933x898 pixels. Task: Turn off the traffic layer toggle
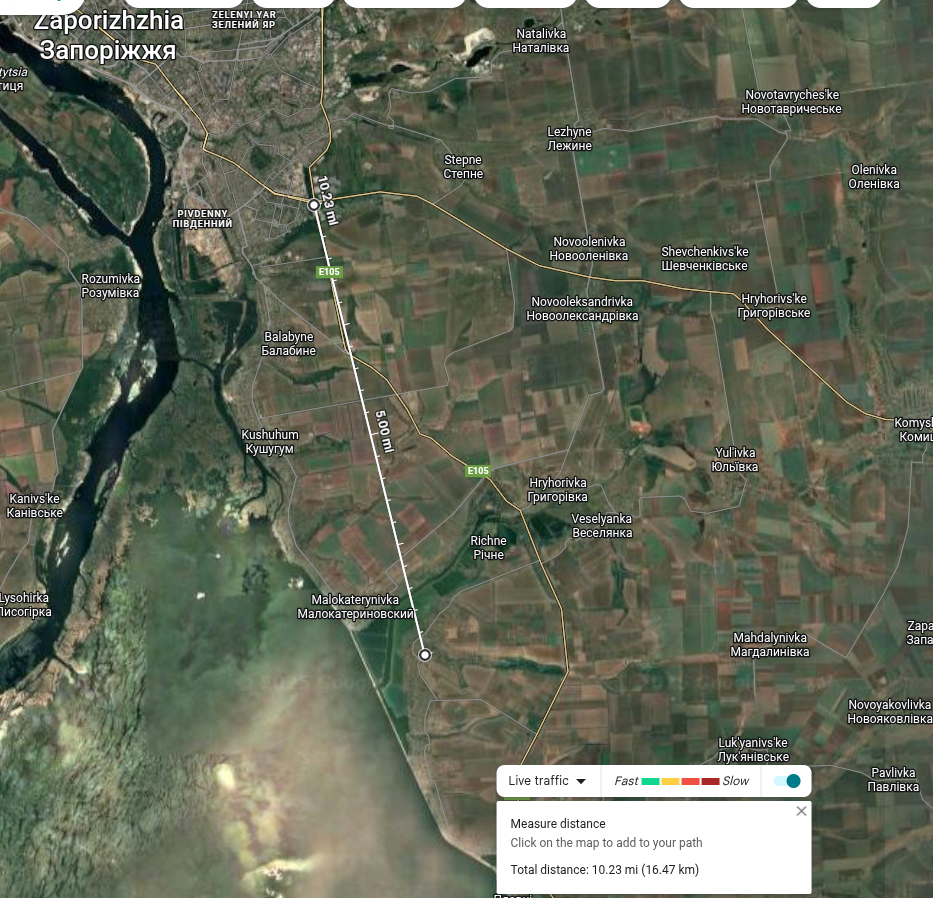tap(787, 781)
